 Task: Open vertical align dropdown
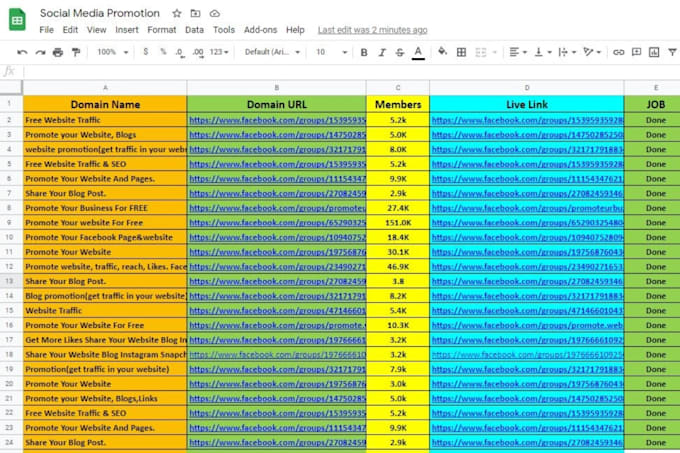tap(543, 52)
